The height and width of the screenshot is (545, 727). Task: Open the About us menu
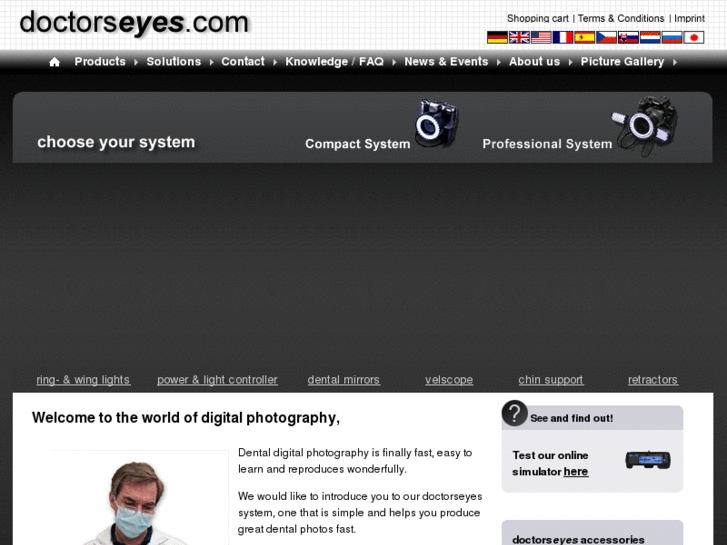(x=534, y=62)
